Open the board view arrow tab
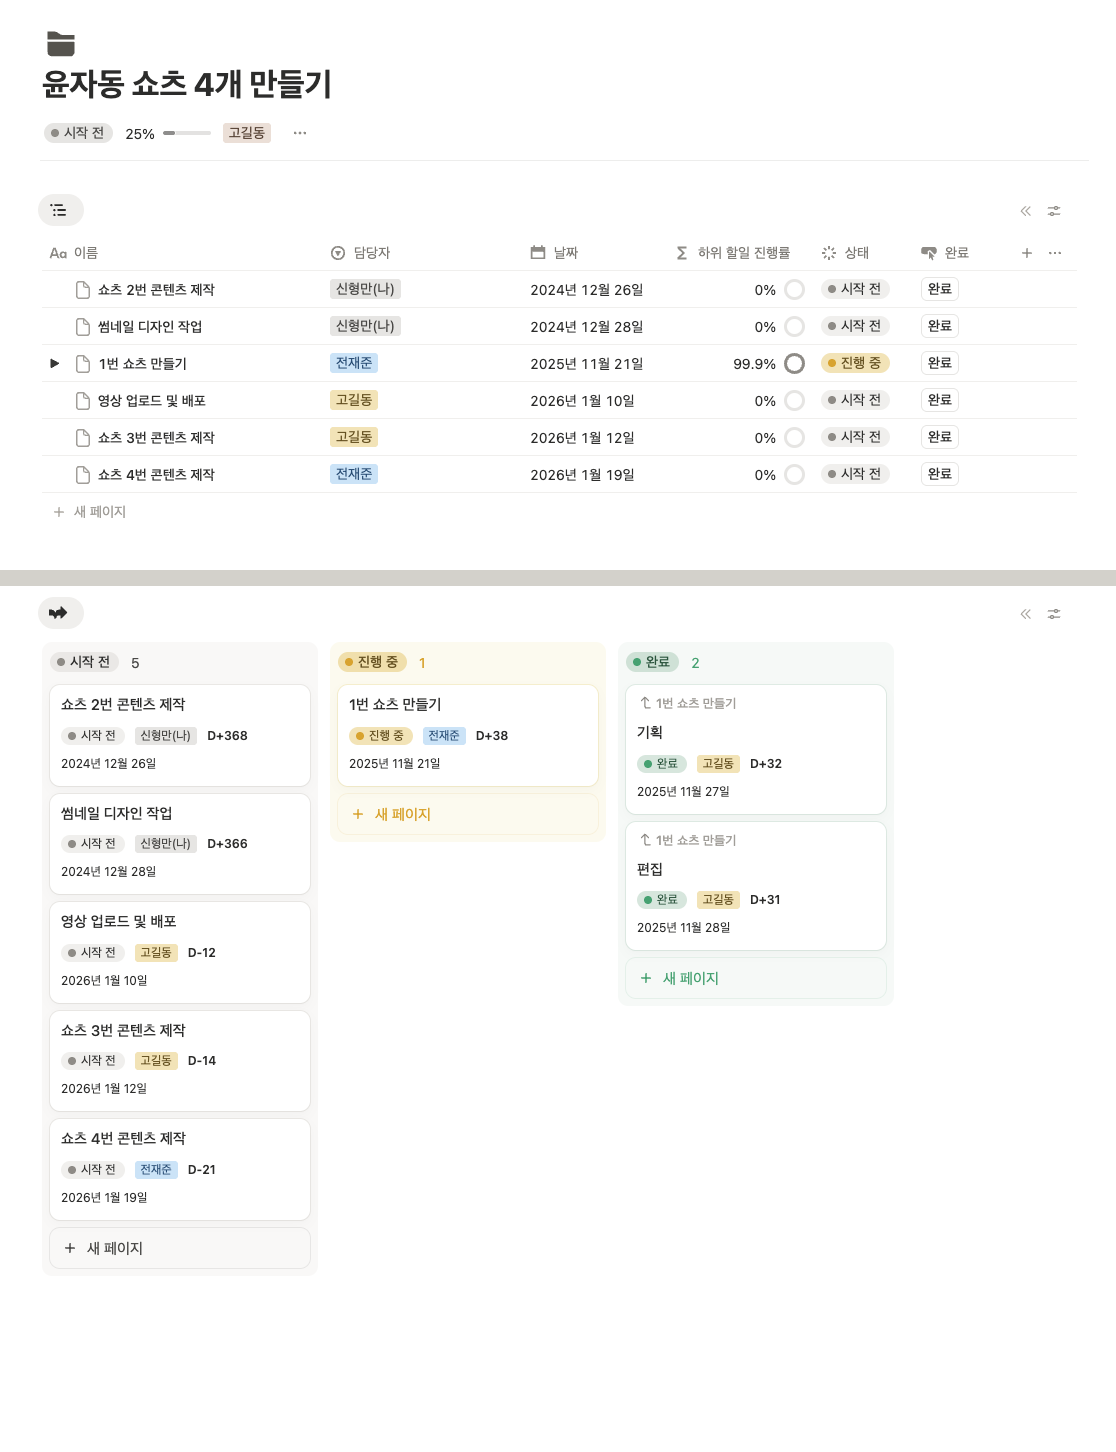1116x1452 pixels. click(60, 613)
